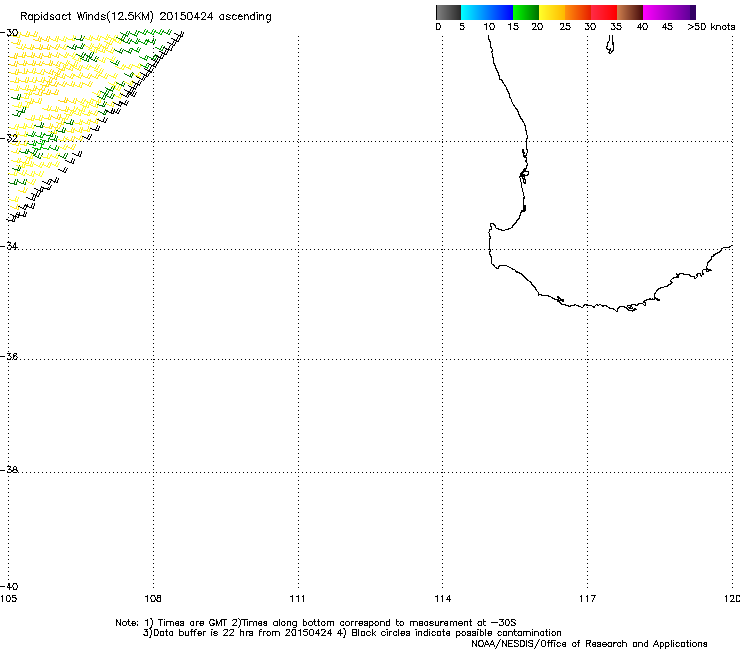This screenshot has height=650, width=740.
Task: Click the cyan-blue 5-15 knots color band
Action: coord(487,12)
